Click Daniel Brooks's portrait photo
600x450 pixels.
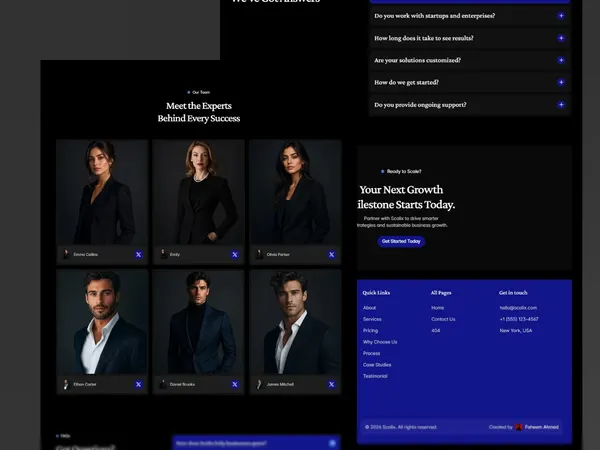coord(198,322)
